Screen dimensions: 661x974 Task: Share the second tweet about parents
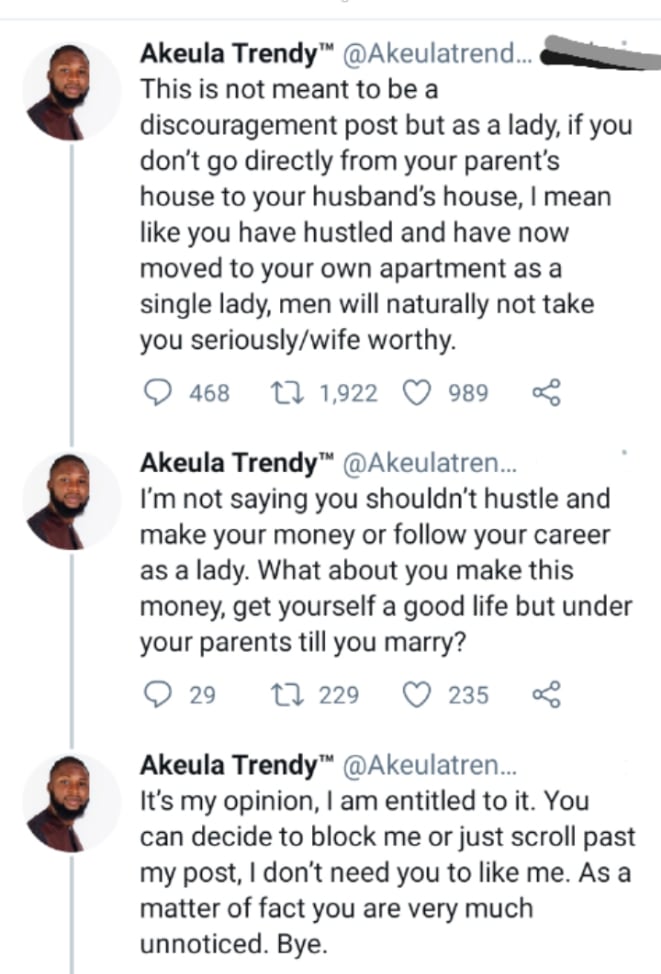(x=547, y=694)
